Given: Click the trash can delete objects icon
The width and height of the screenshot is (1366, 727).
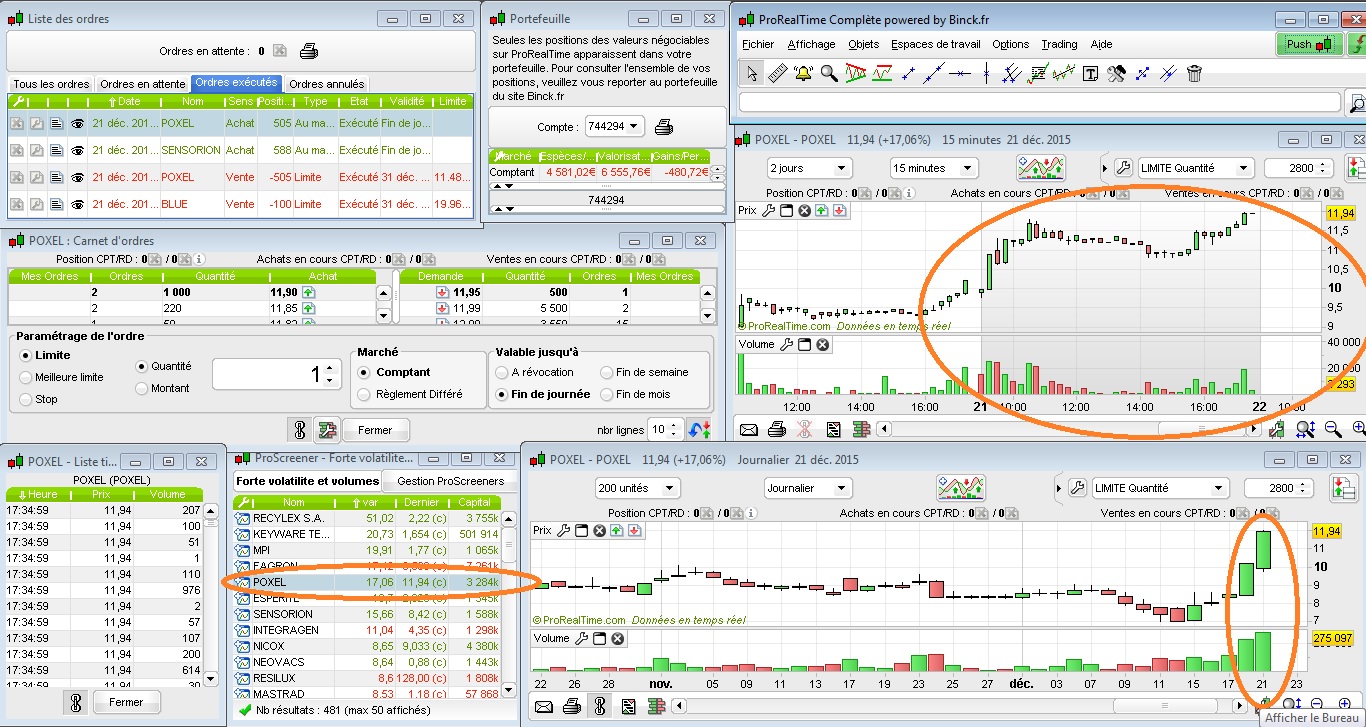Looking at the screenshot, I should point(1194,73).
